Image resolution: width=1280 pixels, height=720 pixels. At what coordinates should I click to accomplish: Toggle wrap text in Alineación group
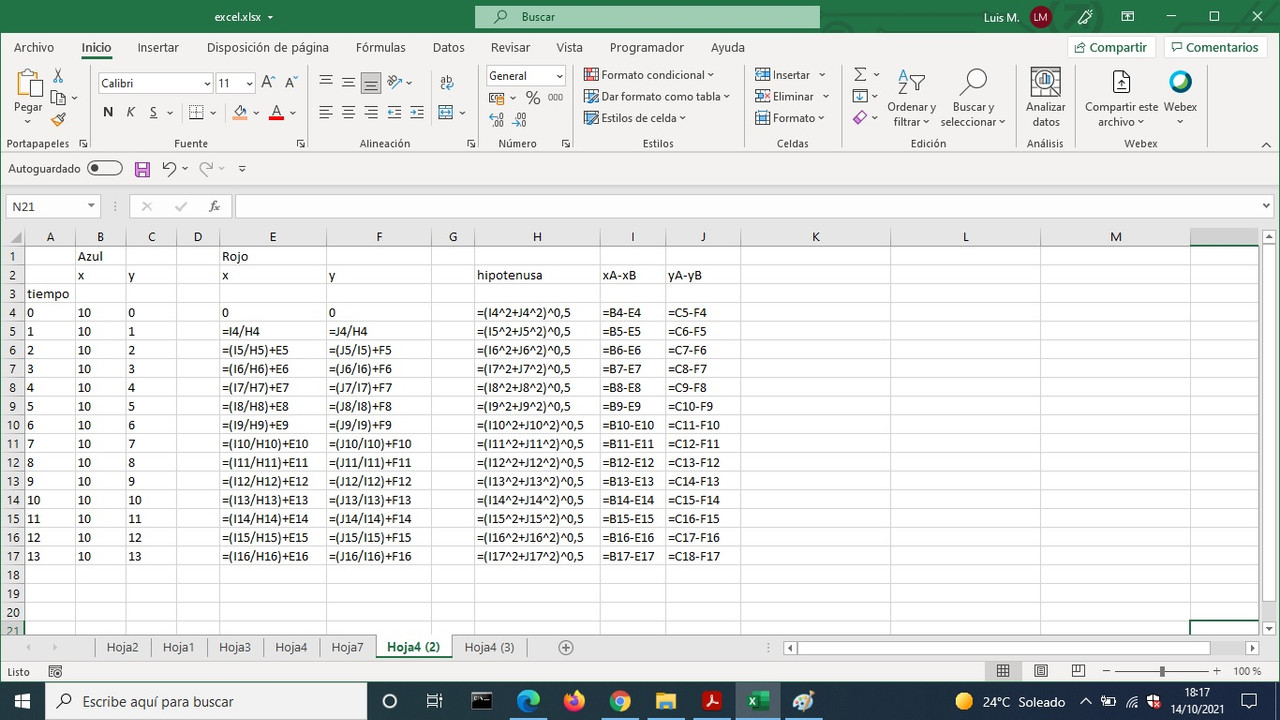446,82
